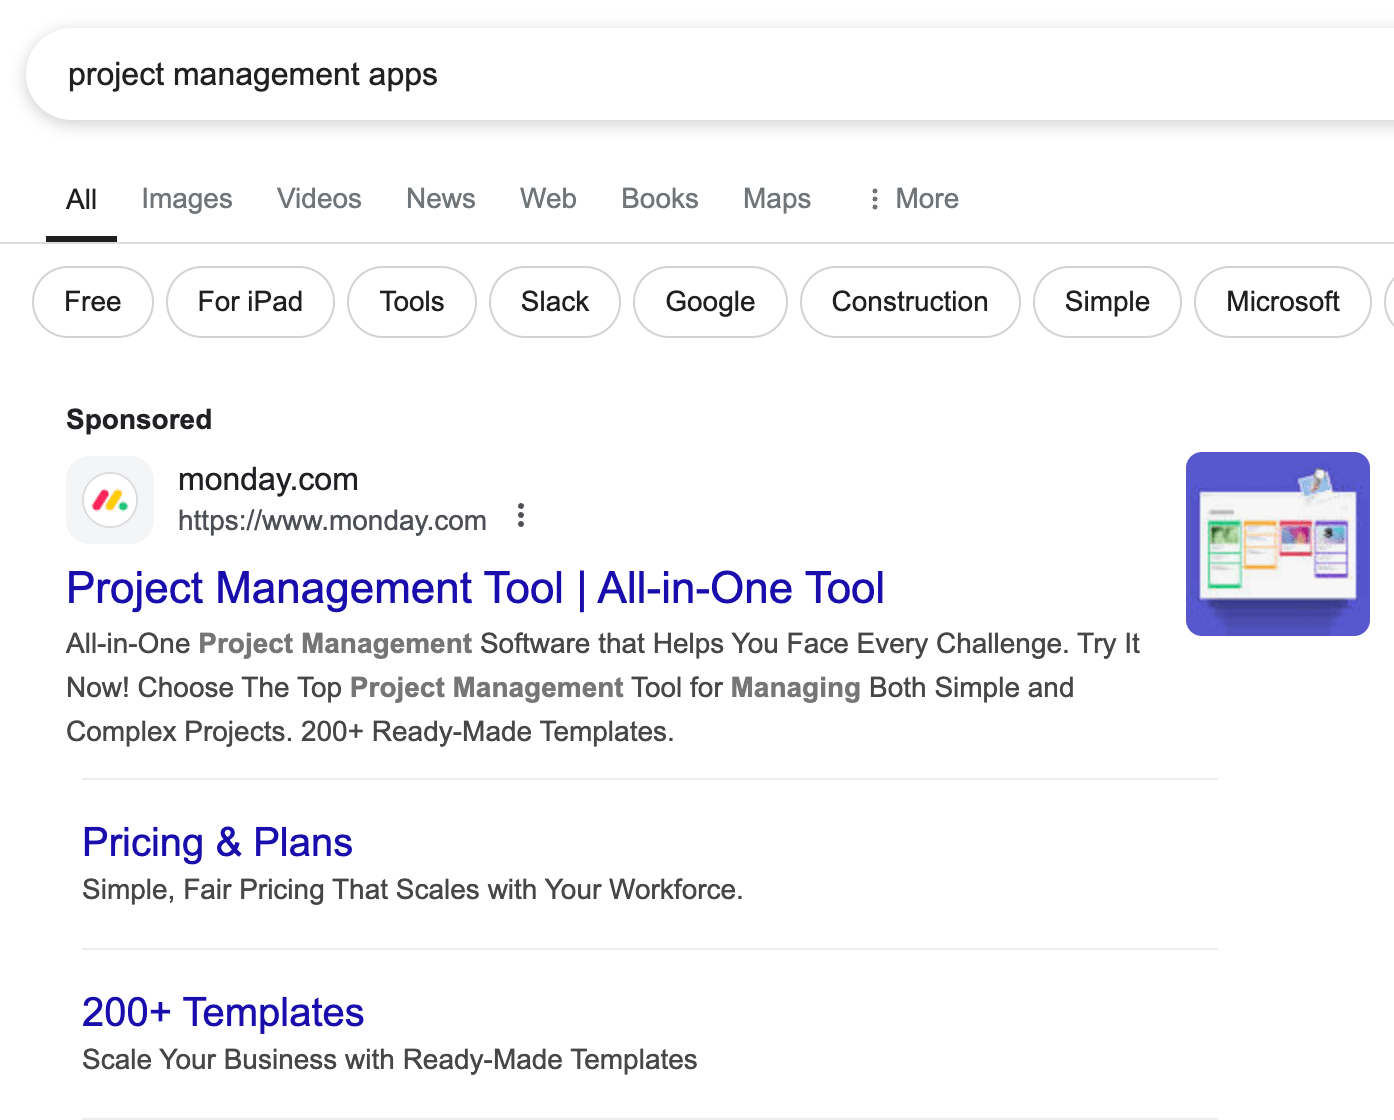Click the monday.com logo icon
The image size is (1394, 1120).
[x=110, y=500]
